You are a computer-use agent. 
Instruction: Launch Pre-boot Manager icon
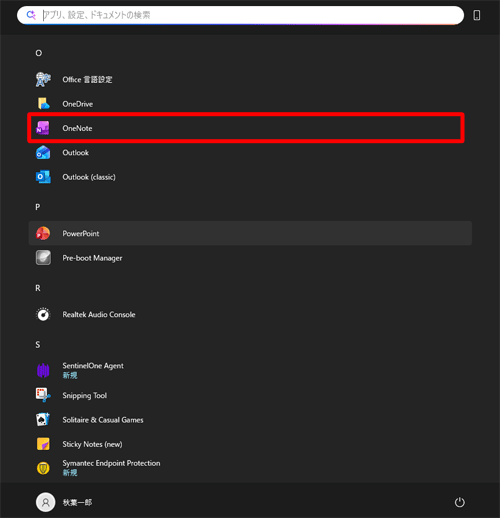tap(43, 258)
